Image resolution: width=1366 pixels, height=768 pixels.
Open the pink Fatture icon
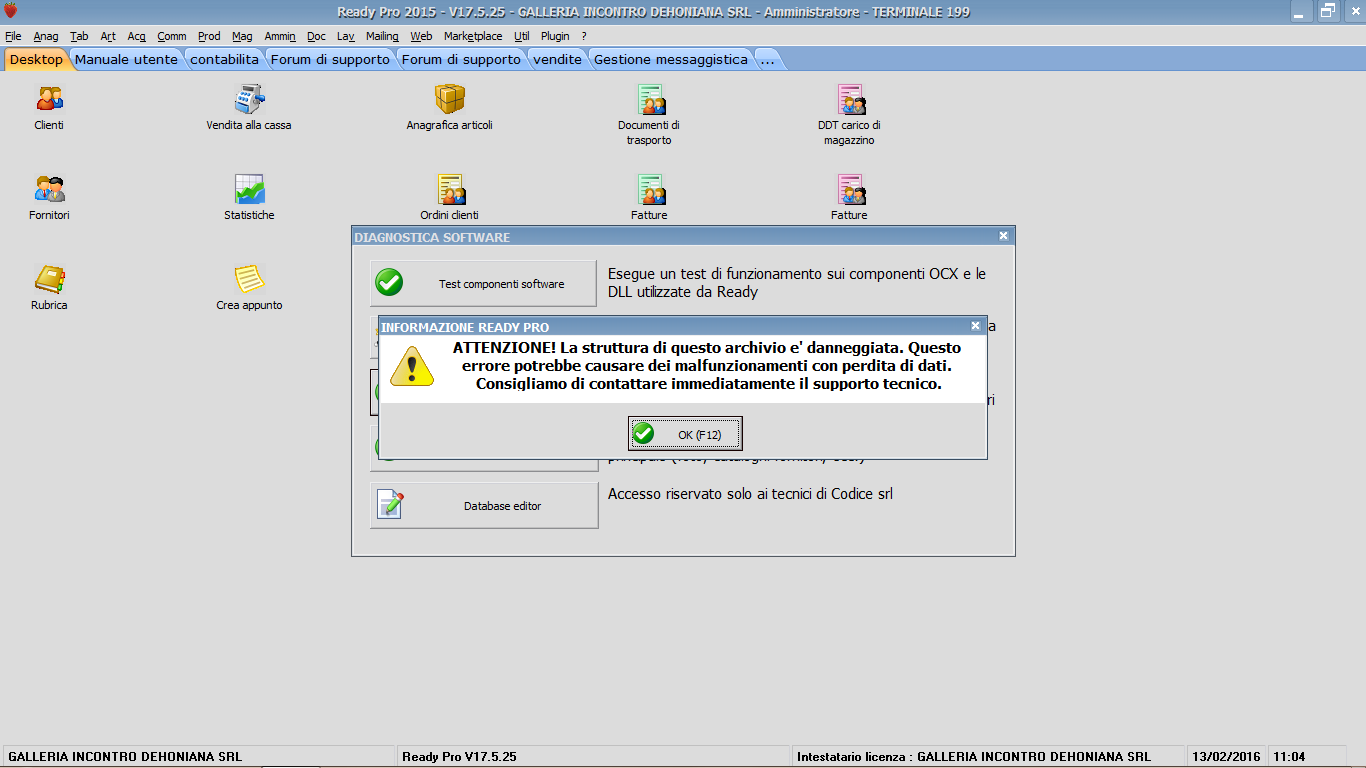click(850, 189)
